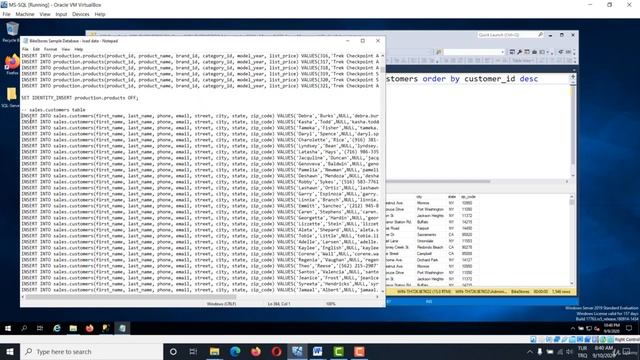Open the Notepad View menu
The width and height of the screenshot is (640, 360).
[x=66, y=49]
